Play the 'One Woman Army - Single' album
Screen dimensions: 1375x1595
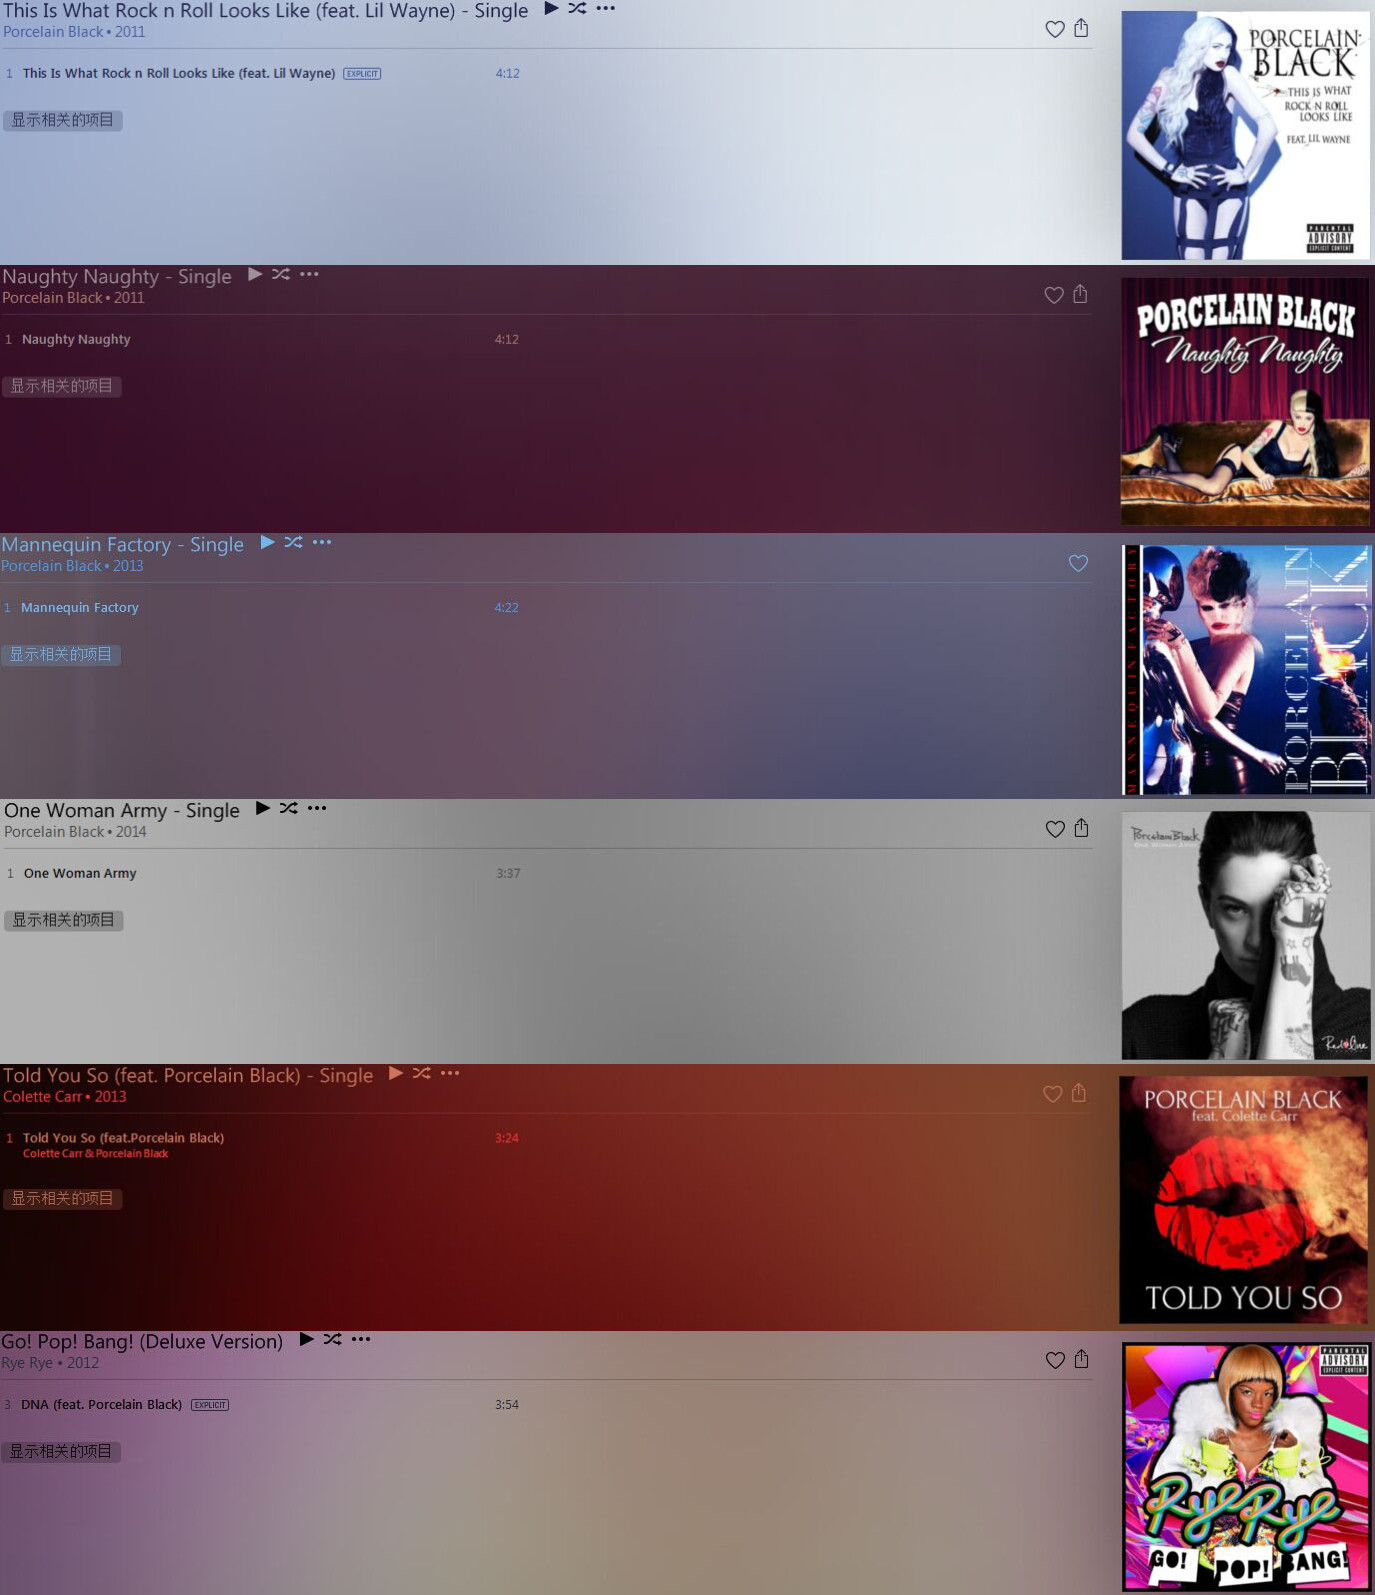(263, 808)
